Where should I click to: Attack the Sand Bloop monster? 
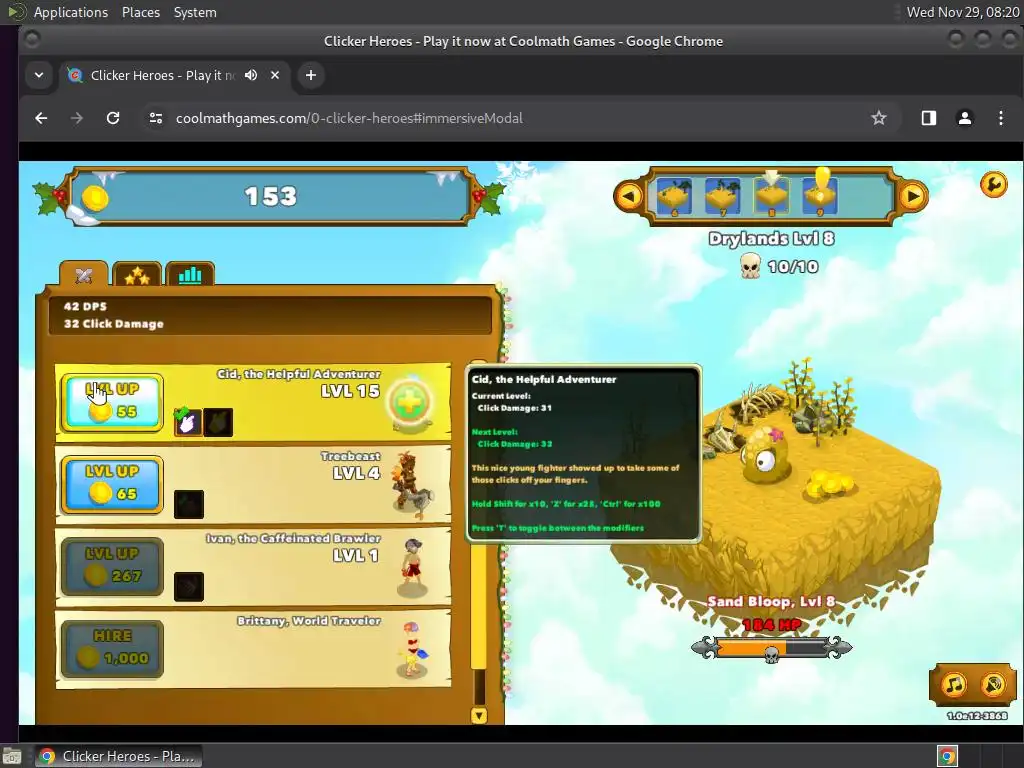(x=765, y=457)
